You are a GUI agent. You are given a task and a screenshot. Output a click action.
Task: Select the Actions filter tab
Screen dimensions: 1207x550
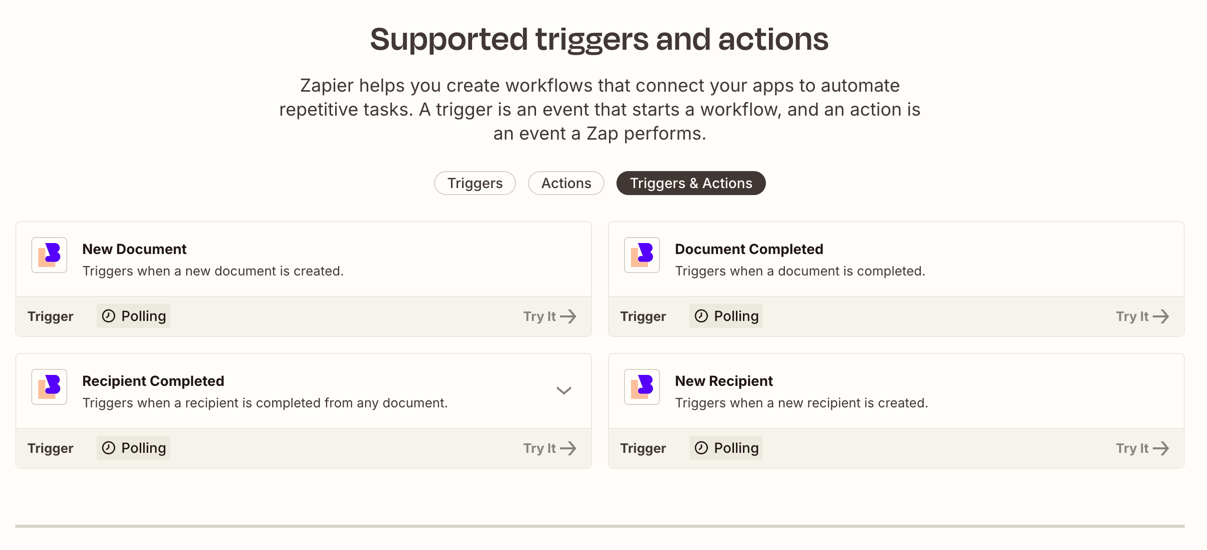566,183
